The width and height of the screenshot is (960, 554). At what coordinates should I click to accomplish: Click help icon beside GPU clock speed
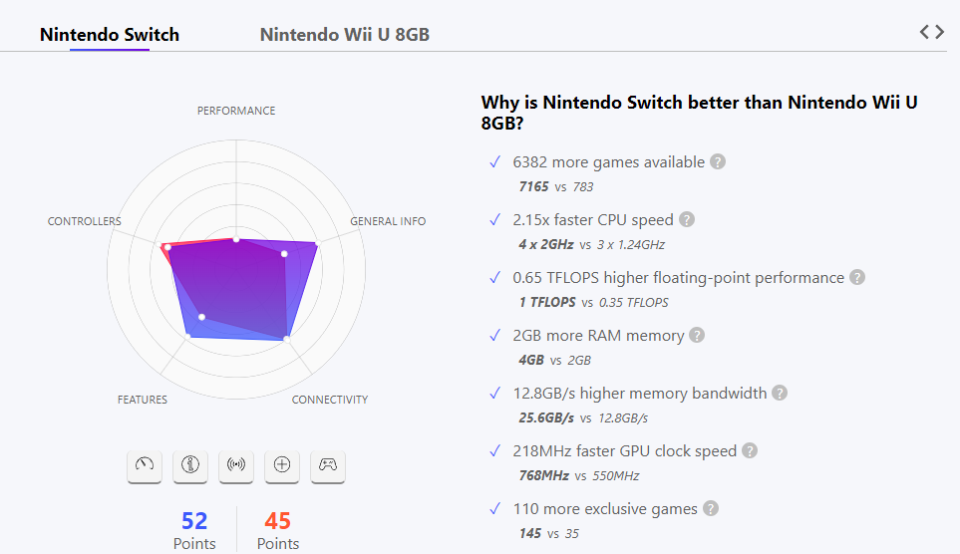point(749,452)
